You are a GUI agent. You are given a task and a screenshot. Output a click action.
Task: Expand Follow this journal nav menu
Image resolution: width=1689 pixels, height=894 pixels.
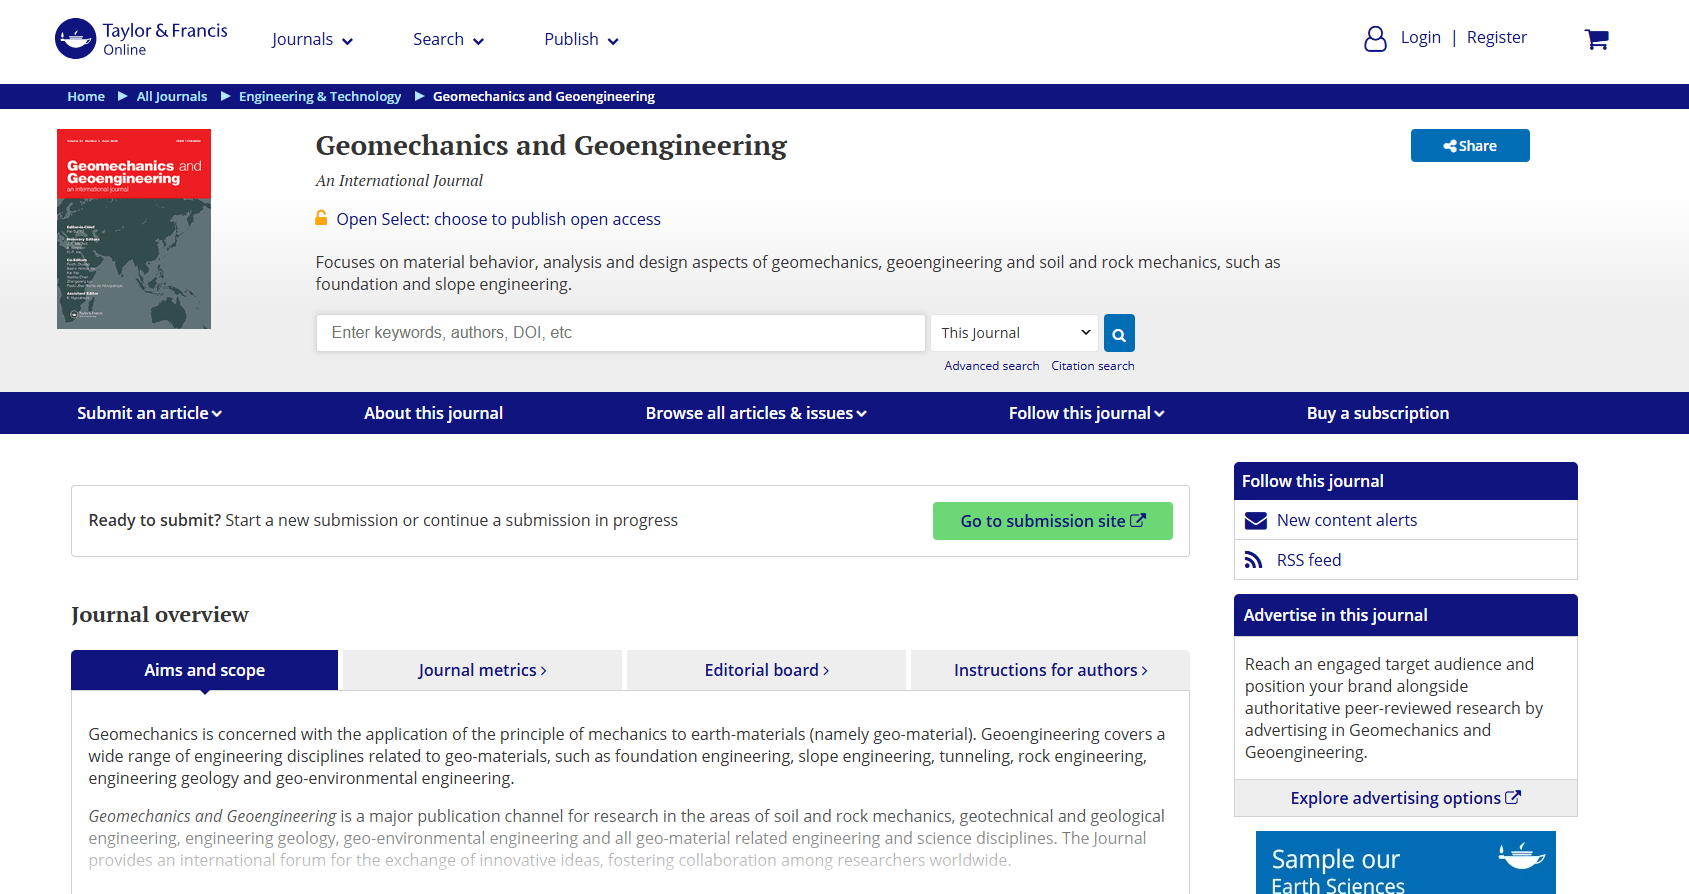tap(1086, 413)
